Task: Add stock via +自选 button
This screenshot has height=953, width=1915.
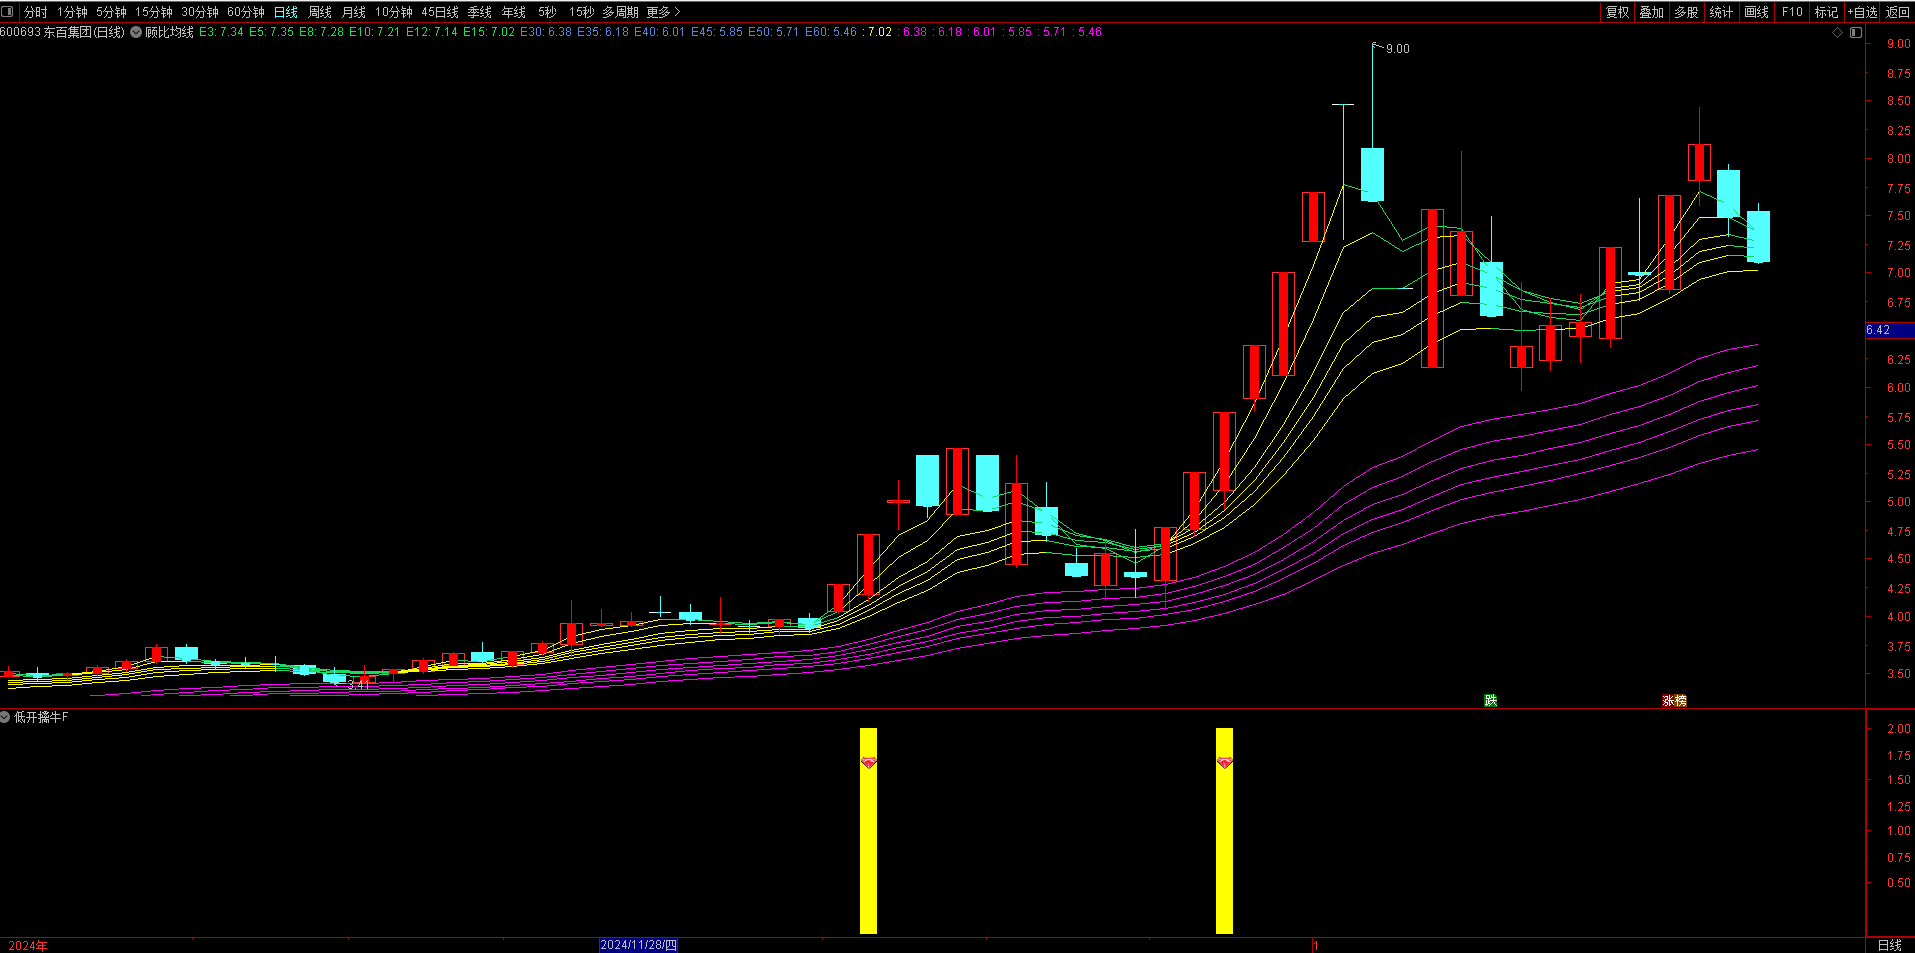Action: [x=1862, y=12]
